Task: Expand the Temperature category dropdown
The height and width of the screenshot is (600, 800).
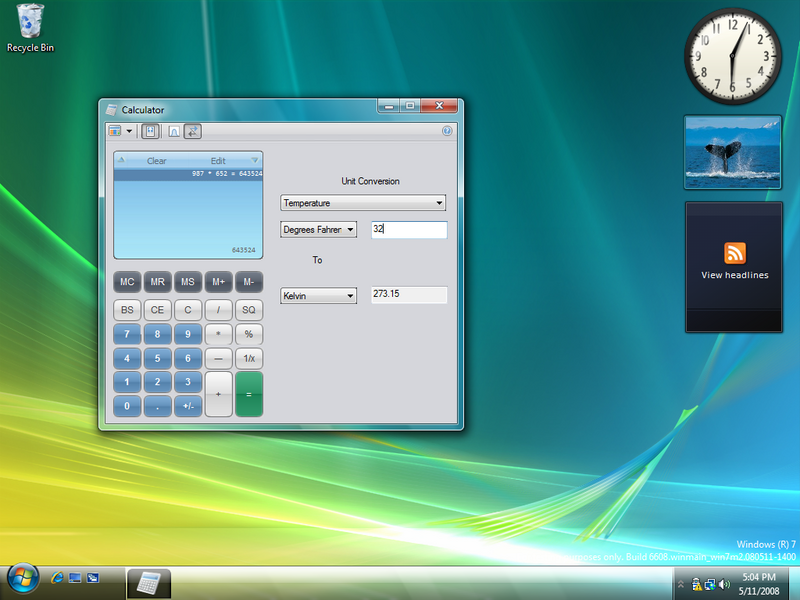Action: click(363, 203)
